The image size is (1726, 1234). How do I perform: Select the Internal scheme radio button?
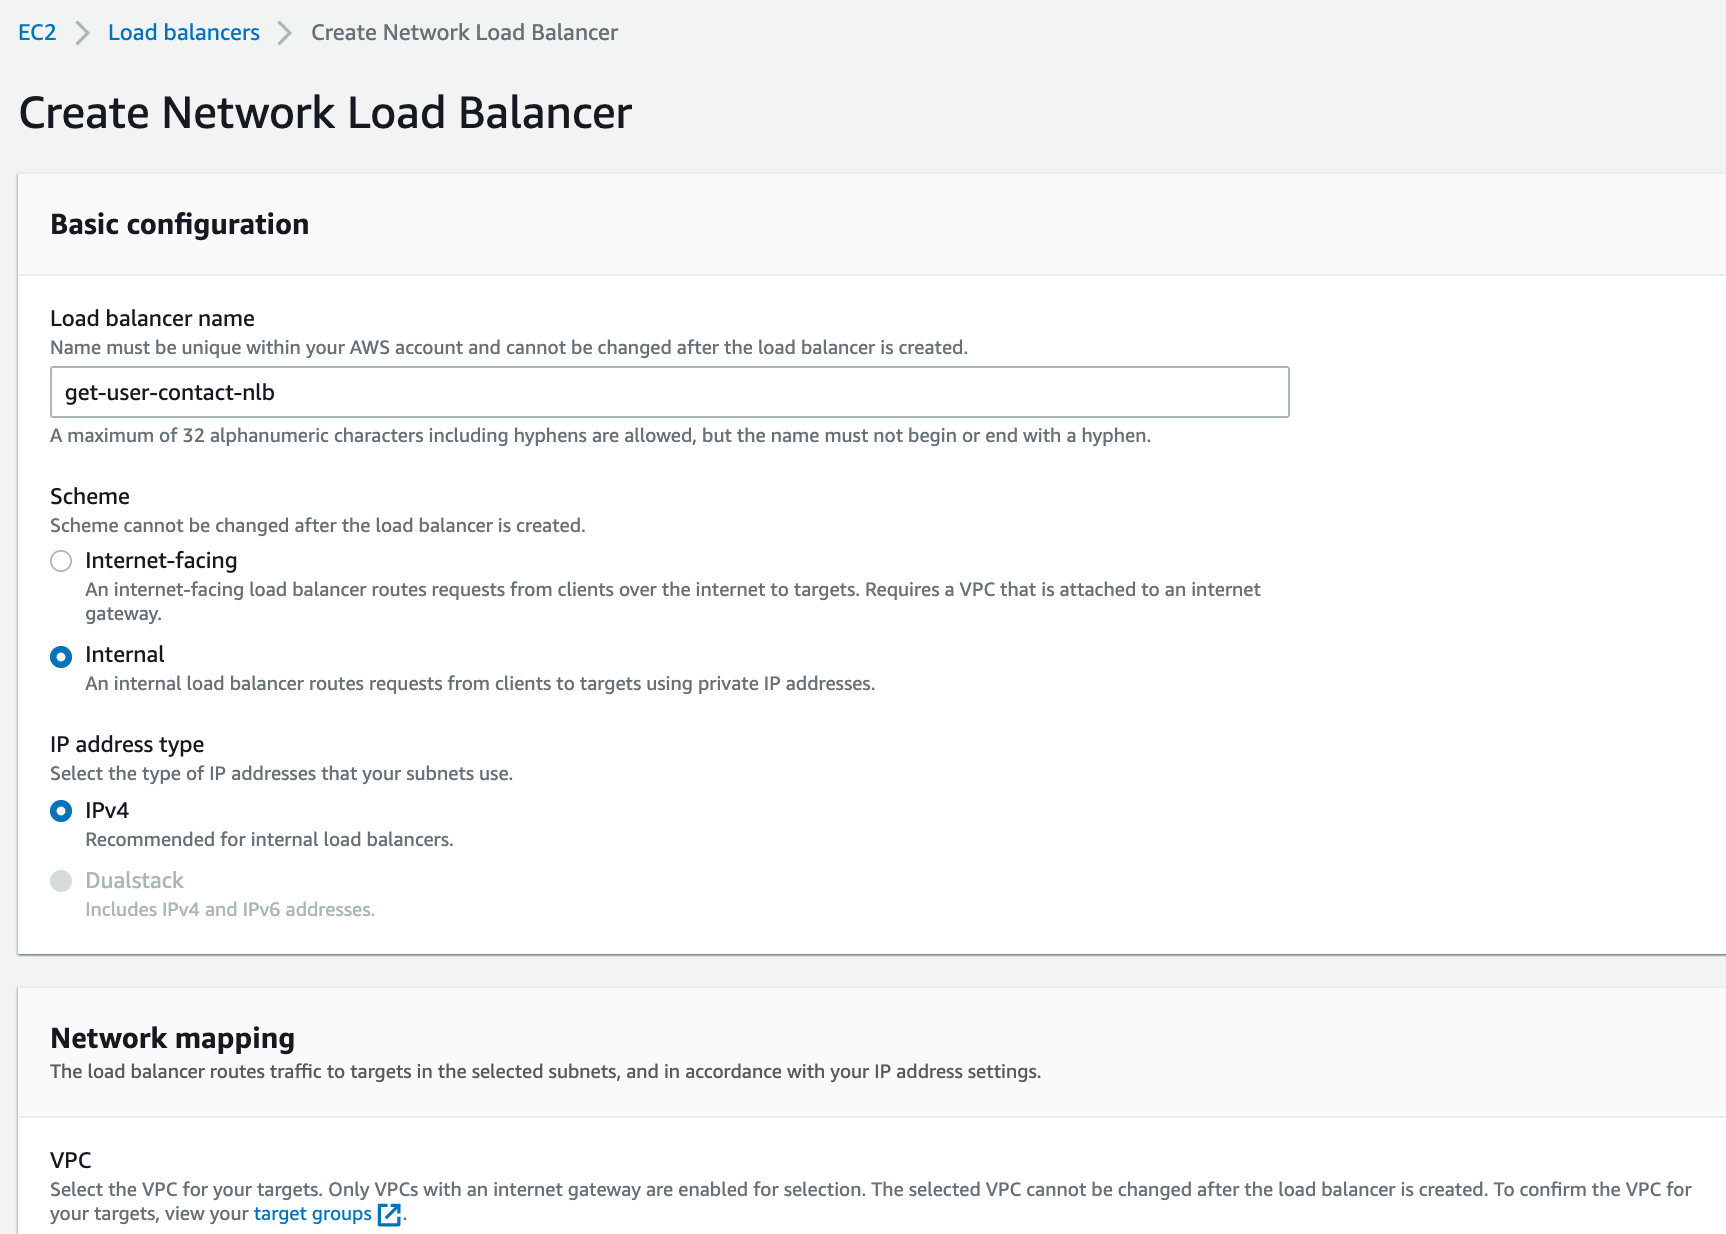click(60, 656)
